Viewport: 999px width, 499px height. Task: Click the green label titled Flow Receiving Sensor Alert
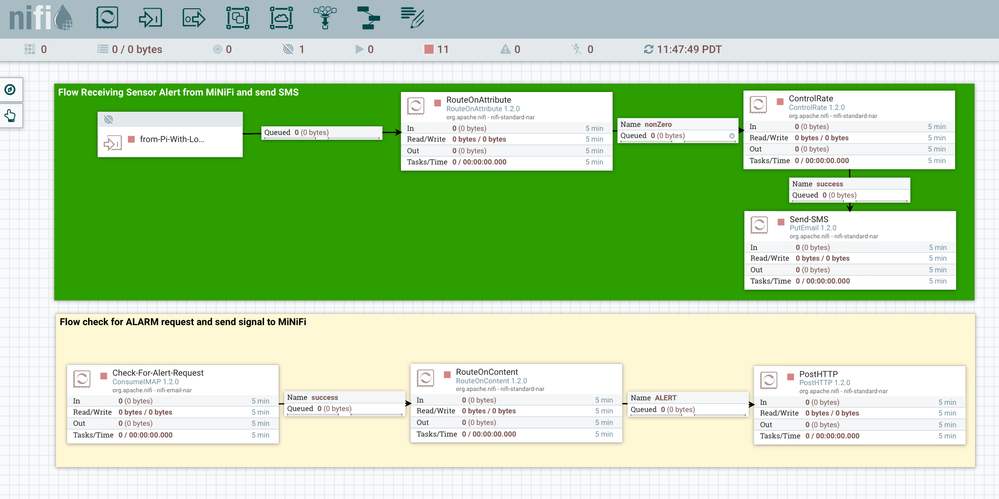[179, 92]
